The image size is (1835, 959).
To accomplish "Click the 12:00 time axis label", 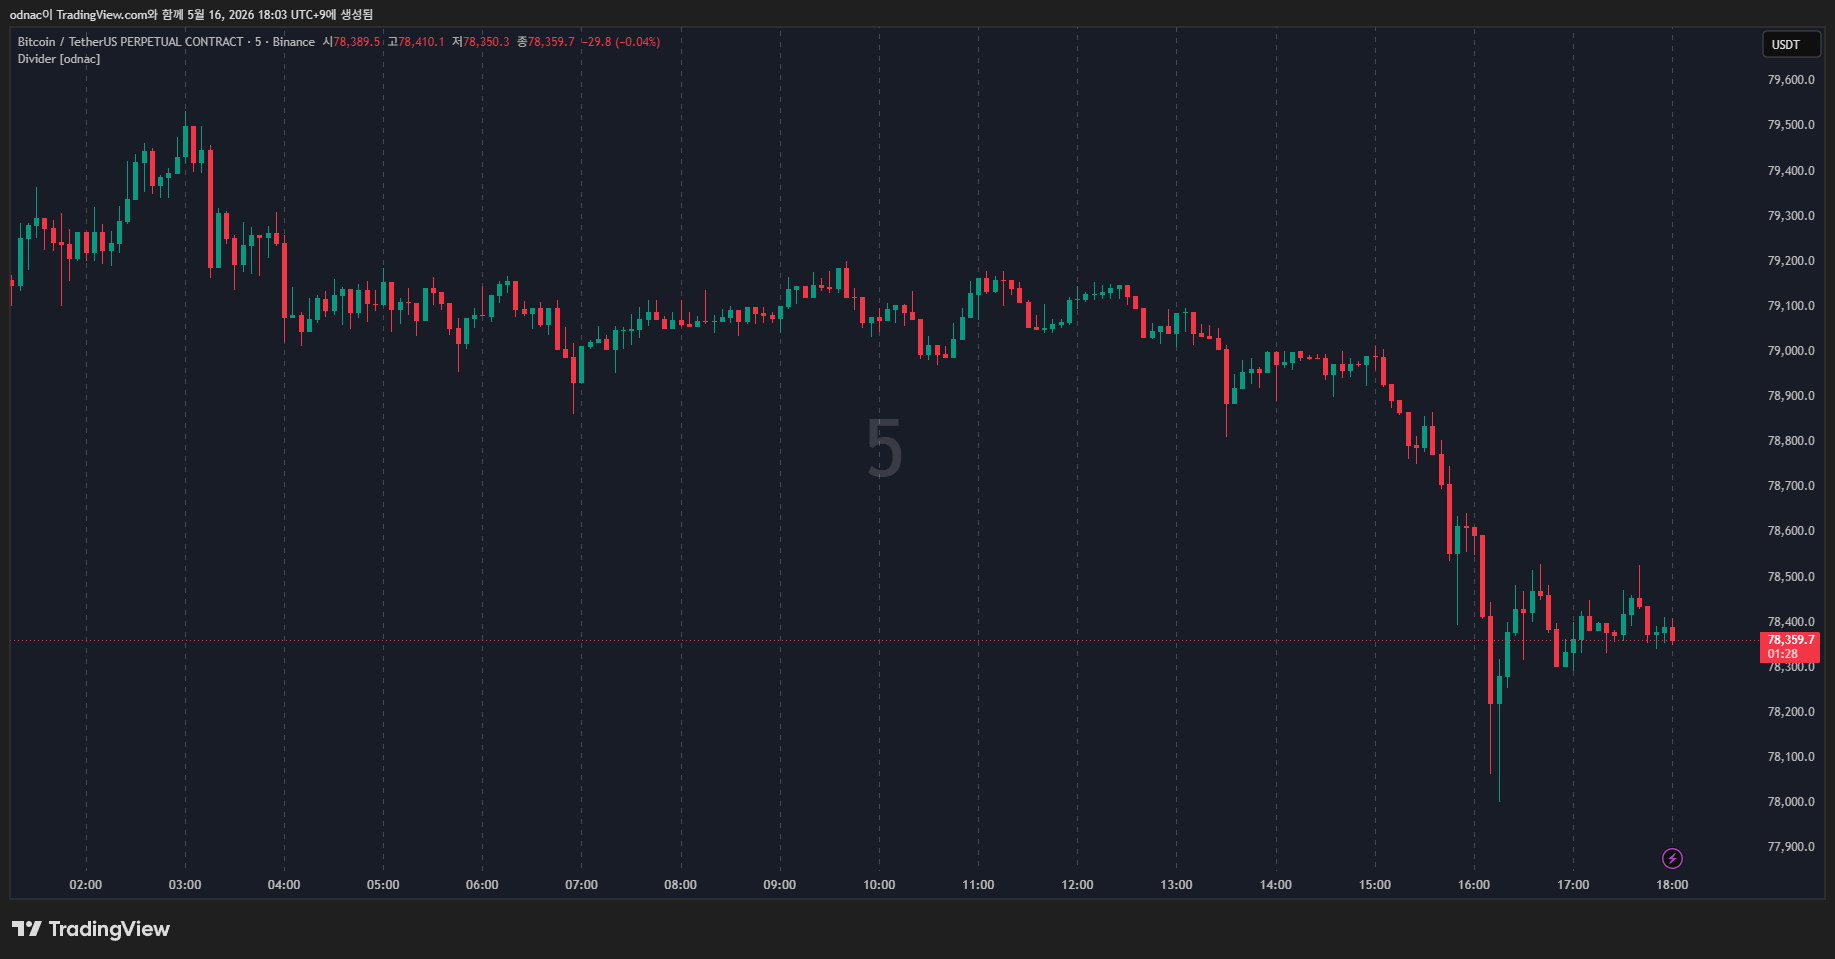I will coord(1077,885).
